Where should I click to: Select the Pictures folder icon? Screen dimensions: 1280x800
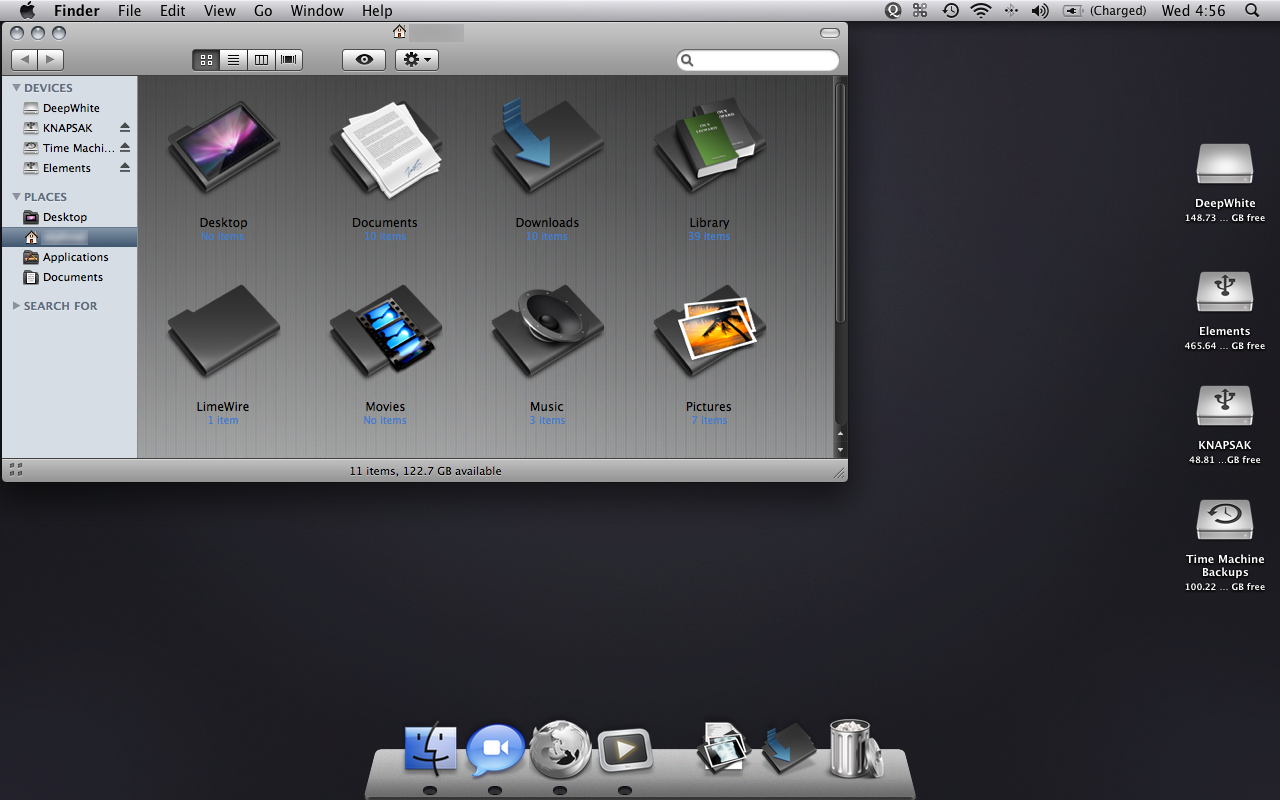709,330
